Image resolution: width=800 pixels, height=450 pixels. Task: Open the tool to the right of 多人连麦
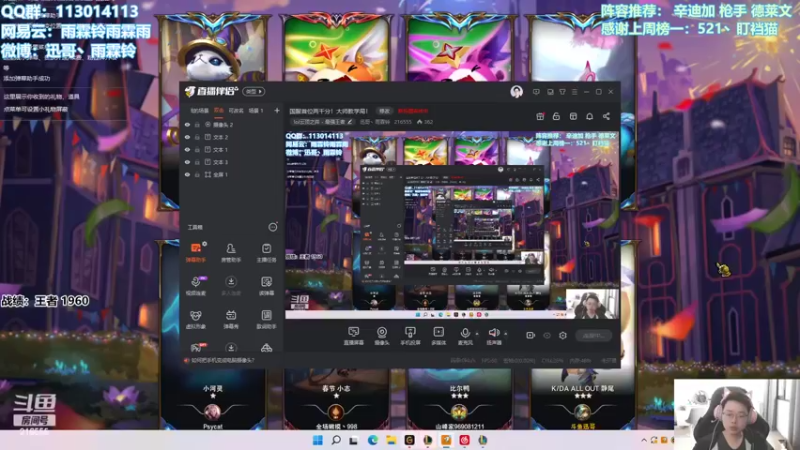(x=266, y=286)
